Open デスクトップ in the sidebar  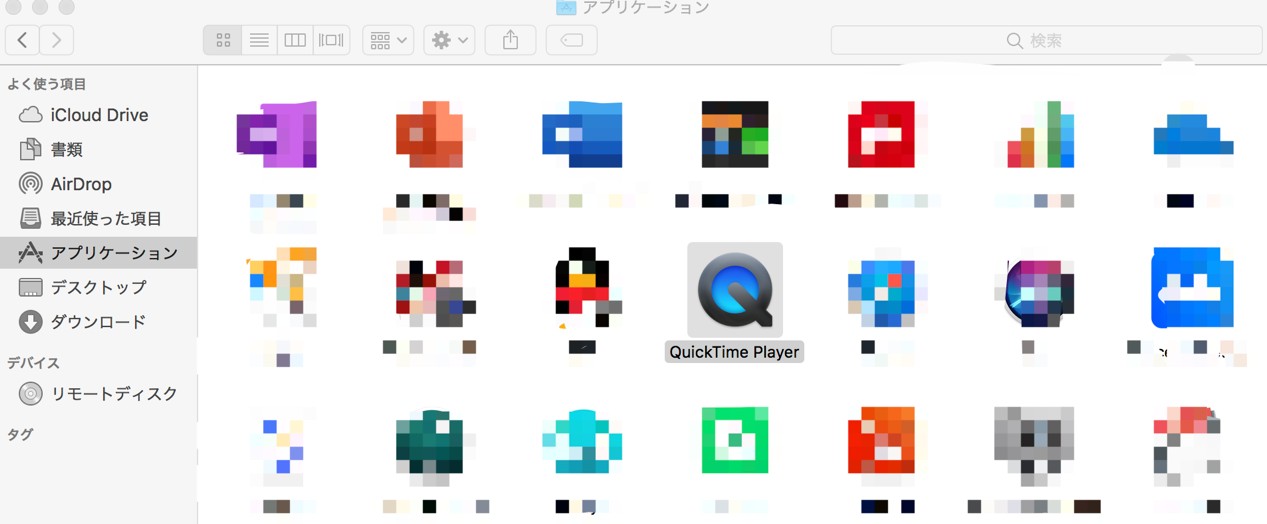[x=98, y=287]
